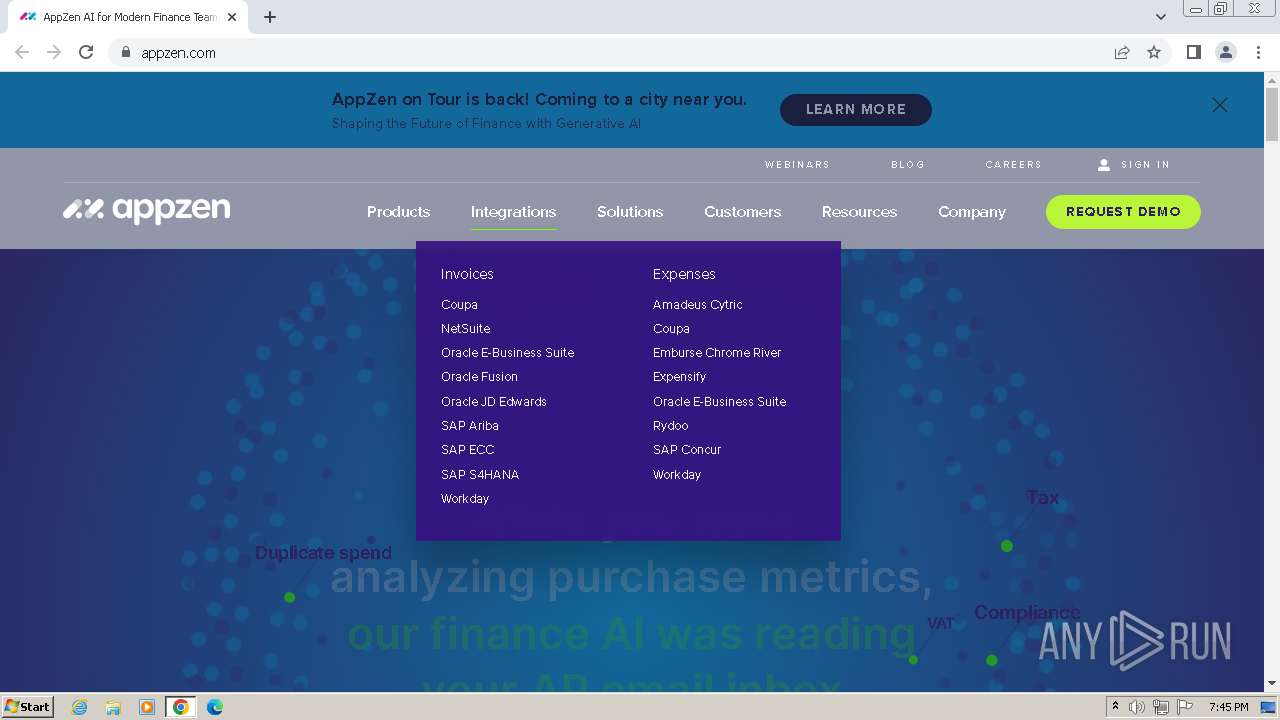The image size is (1280, 720).
Task: Click the lock icon in address bar
Action: pyautogui.click(x=126, y=52)
